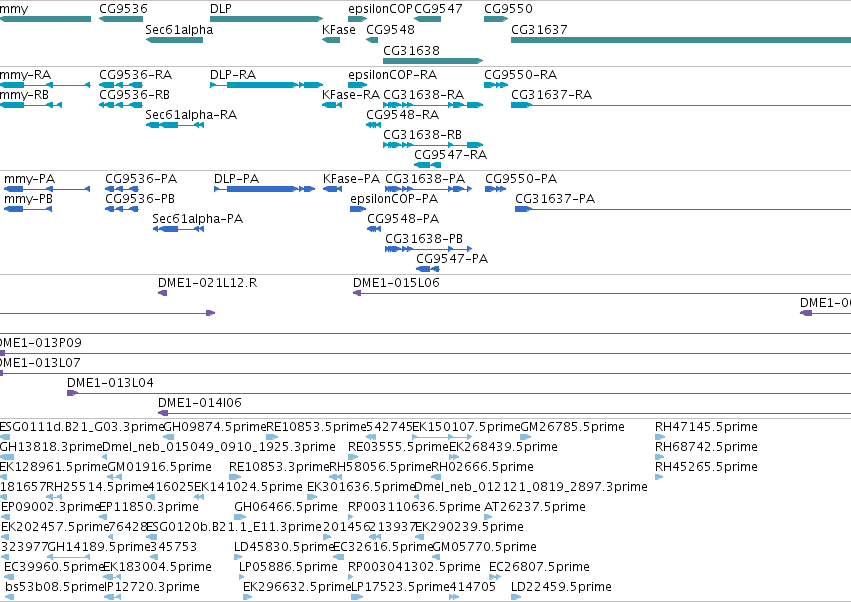Screen dimensions: 851x602
Task: Select EST AT26237.5prime
Action: [488, 517]
